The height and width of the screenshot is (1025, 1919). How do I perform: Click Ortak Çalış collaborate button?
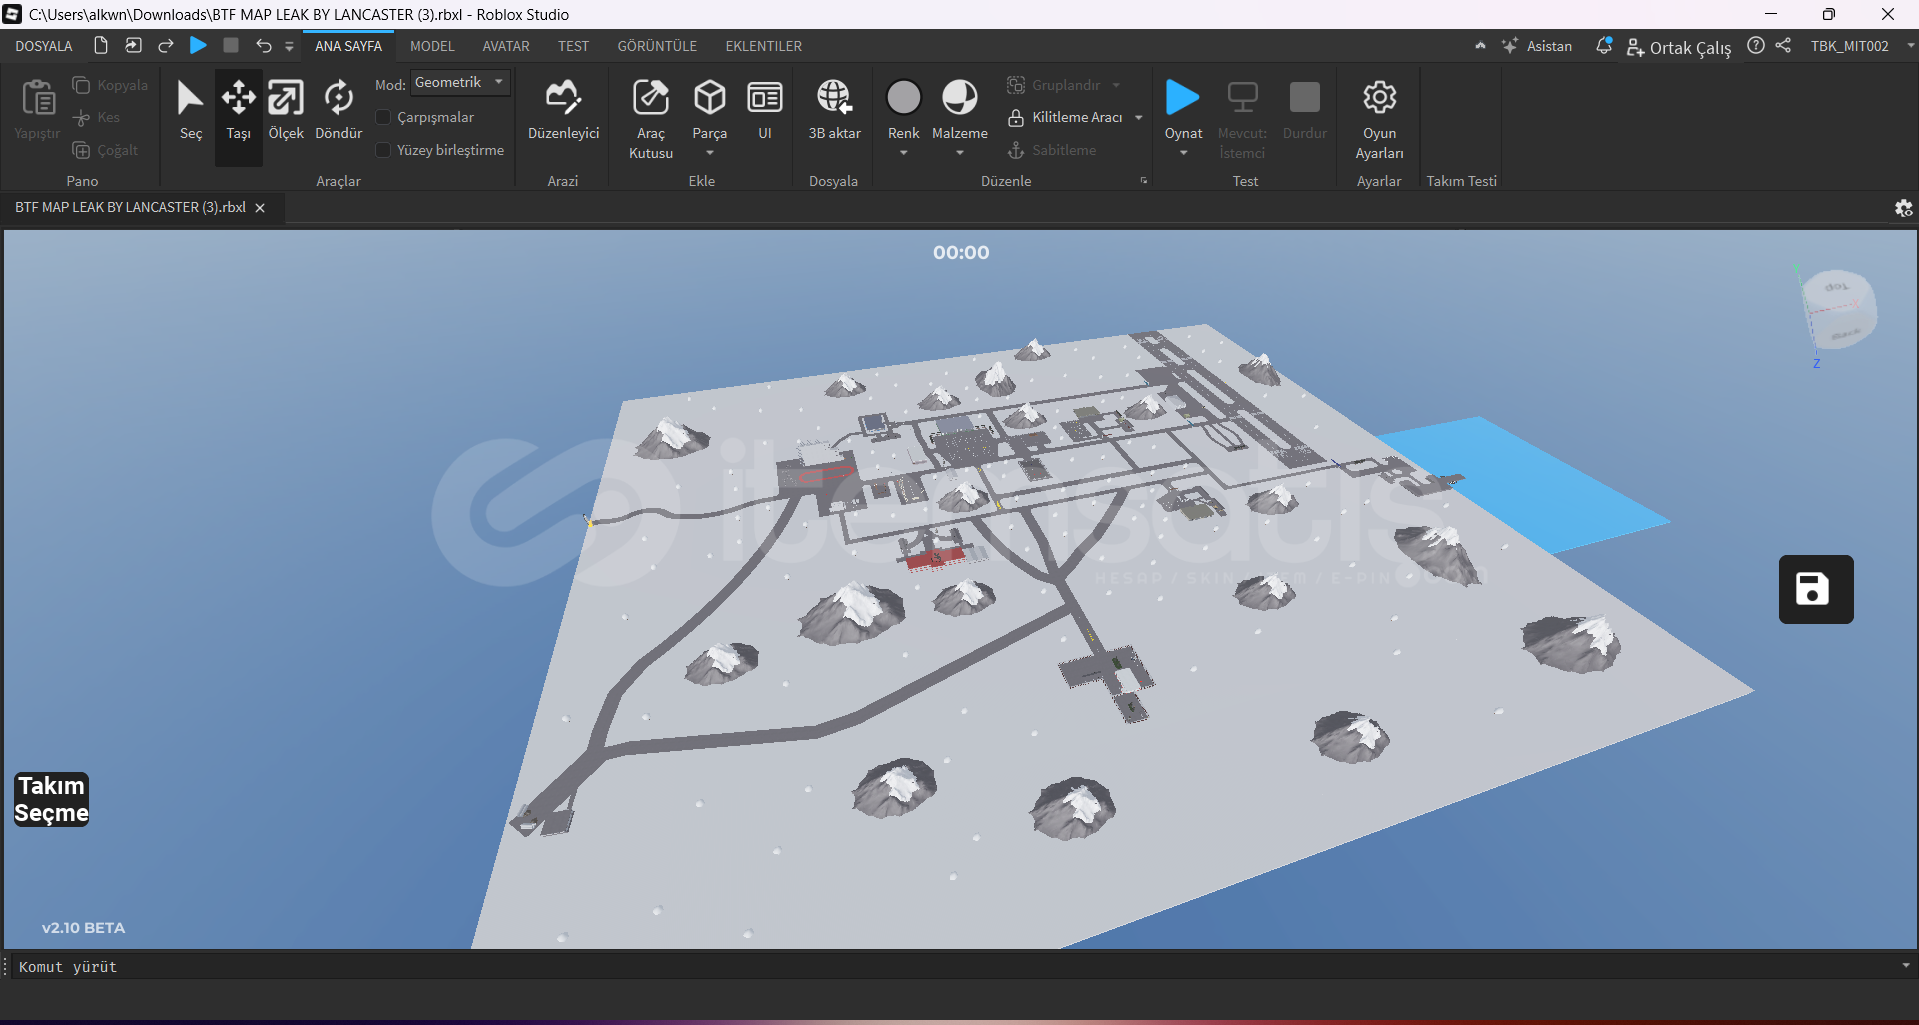[x=1678, y=47]
